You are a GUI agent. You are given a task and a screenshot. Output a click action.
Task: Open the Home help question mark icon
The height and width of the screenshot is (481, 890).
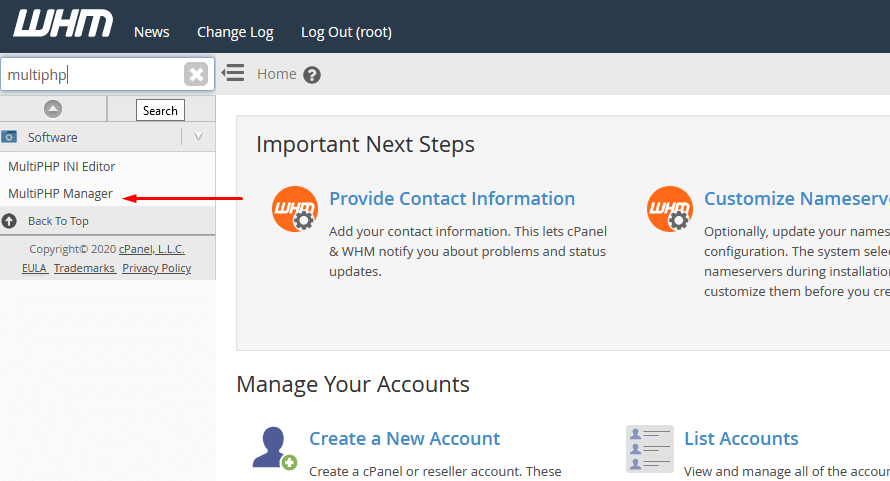[x=312, y=75]
